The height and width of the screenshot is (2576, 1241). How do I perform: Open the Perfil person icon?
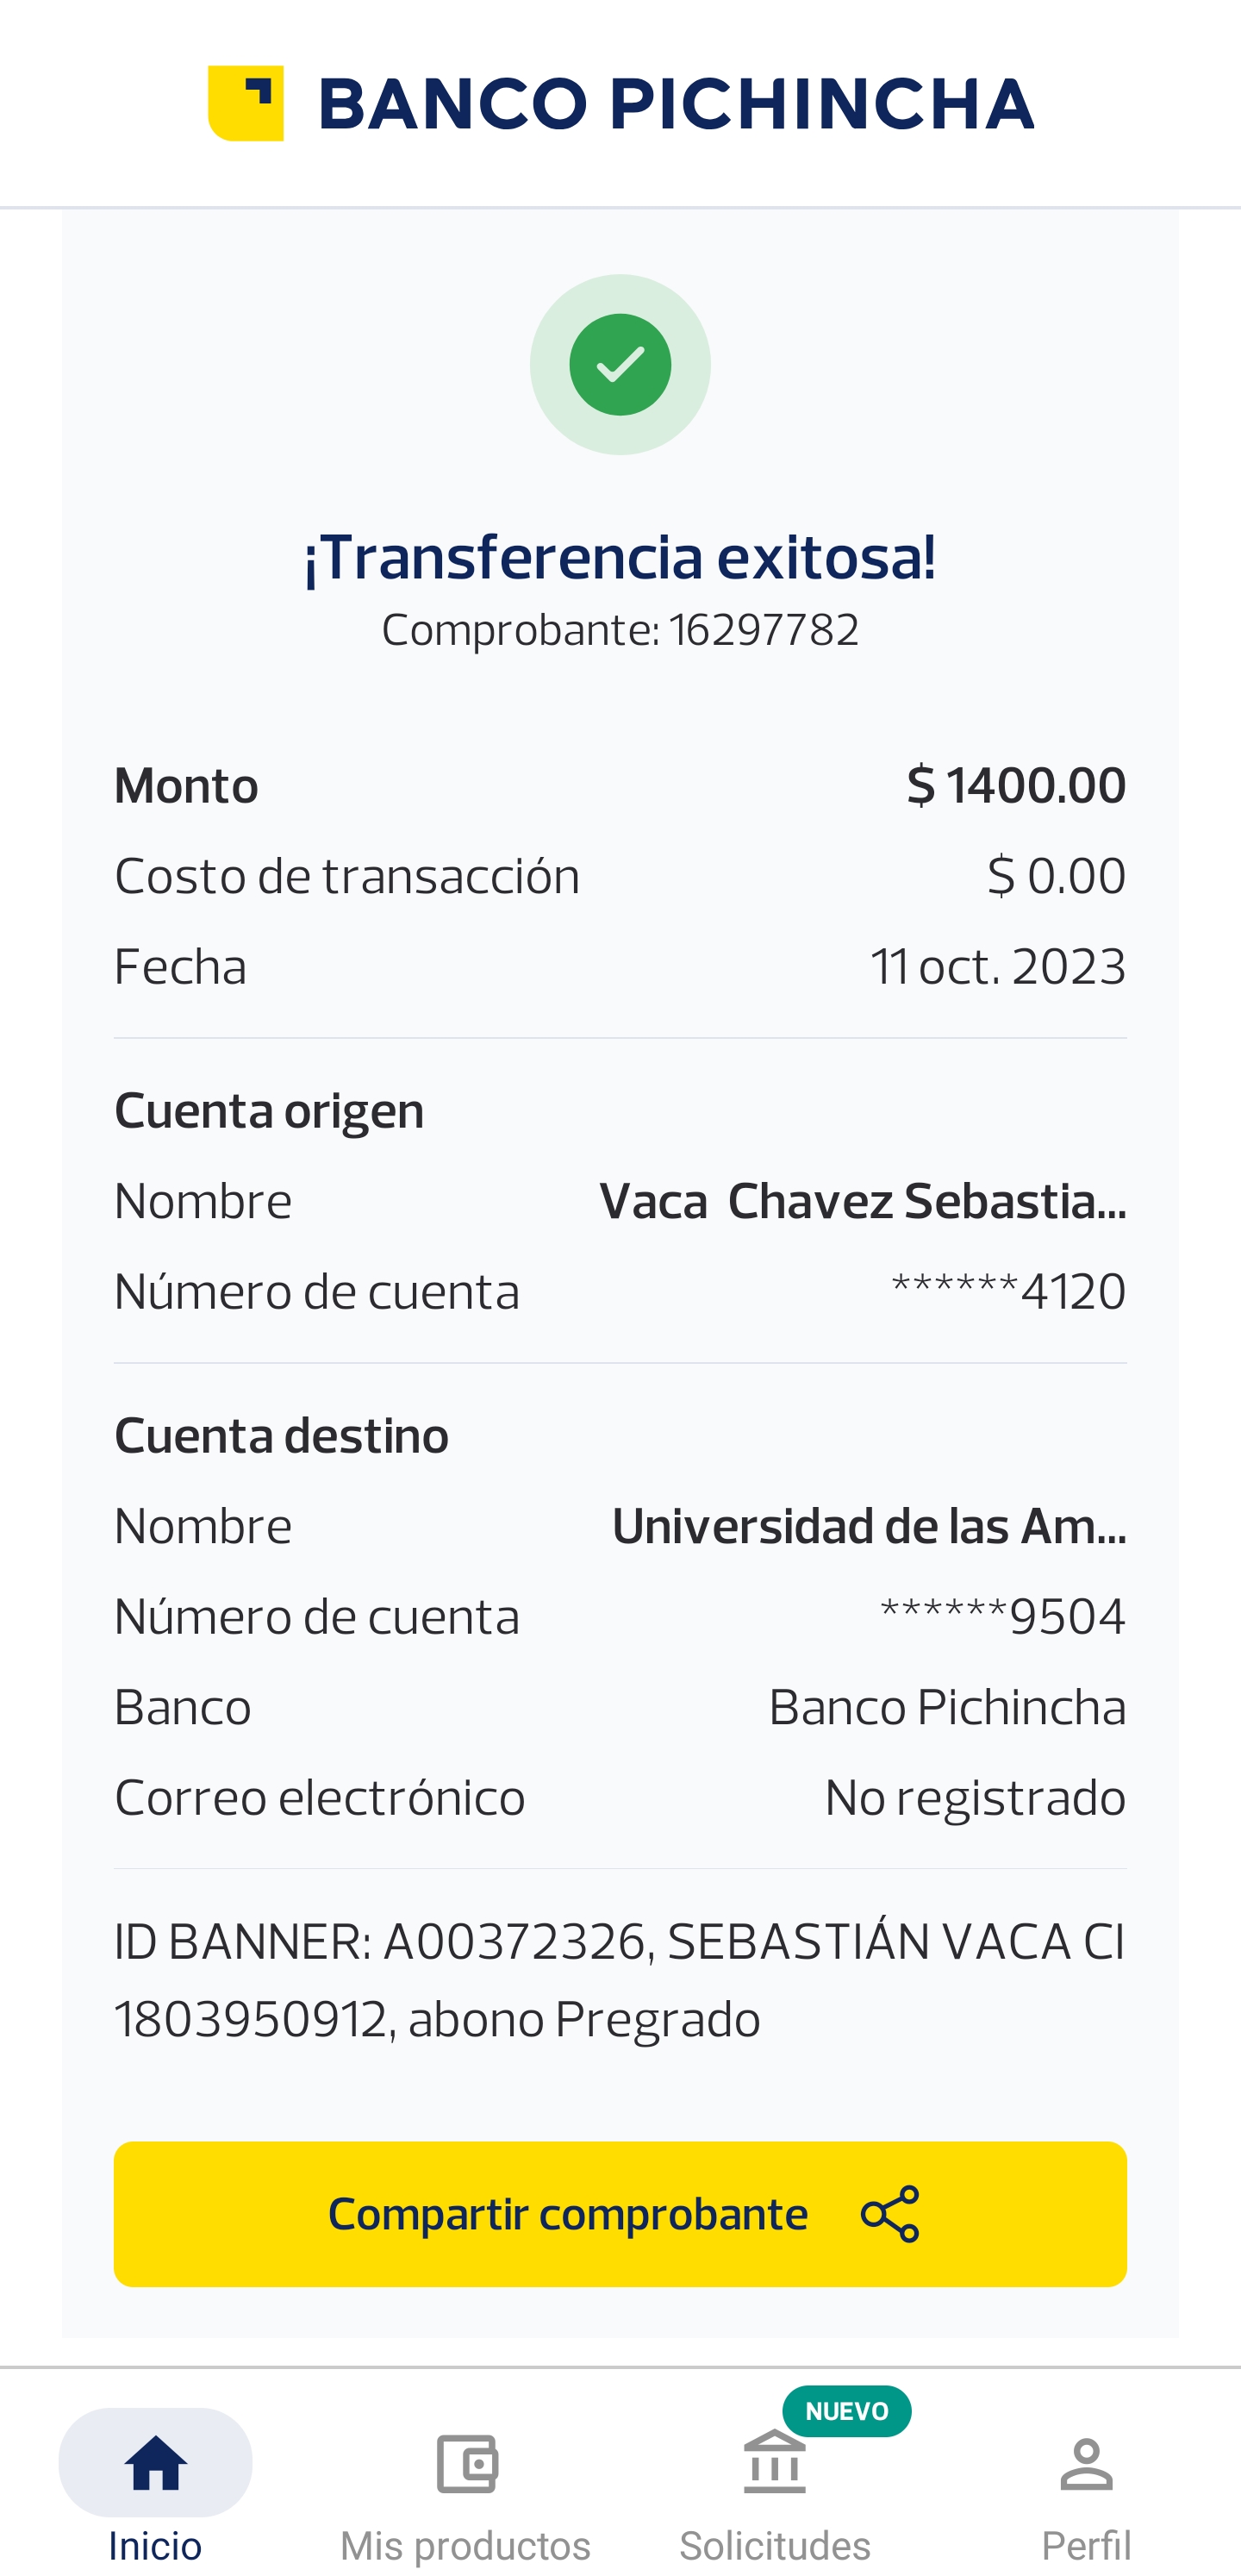(1086, 2464)
